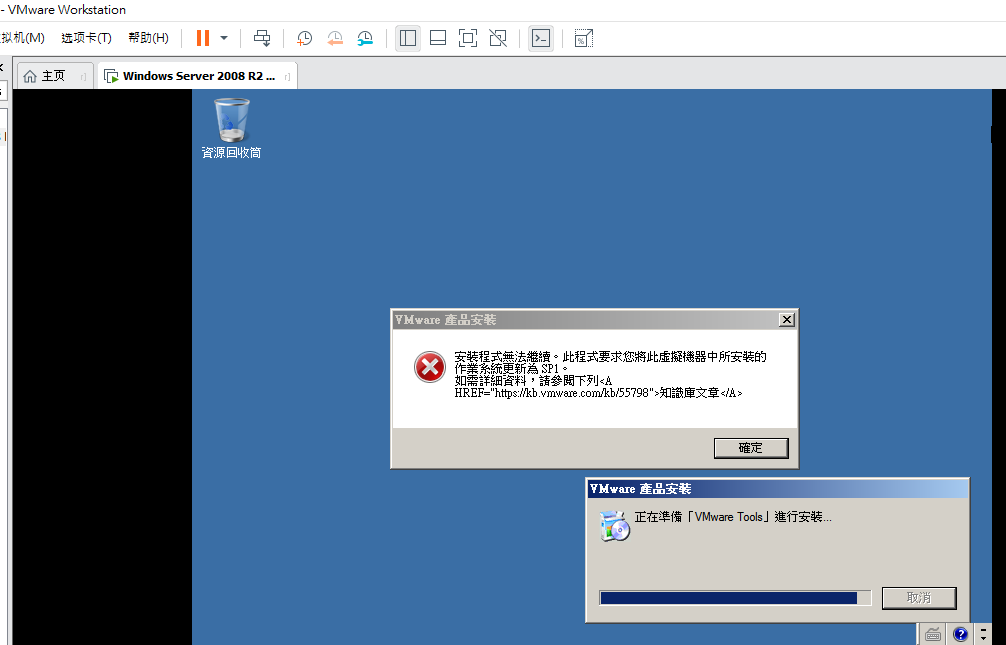
Task: Enter full screen mode icon
Action: click(468, 38)
